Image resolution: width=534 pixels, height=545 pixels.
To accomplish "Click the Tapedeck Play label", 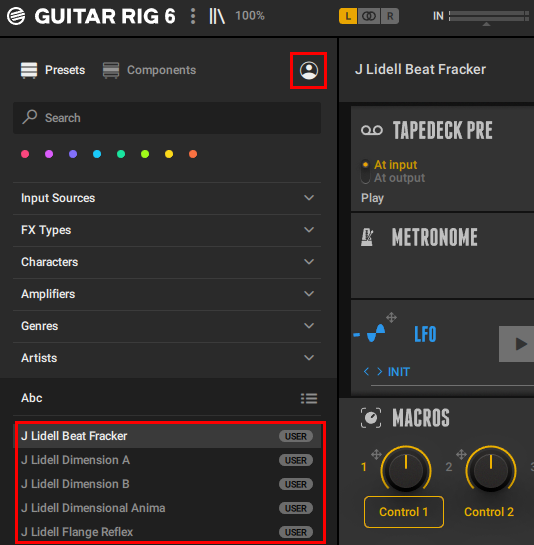I will [x=372, y=198].
